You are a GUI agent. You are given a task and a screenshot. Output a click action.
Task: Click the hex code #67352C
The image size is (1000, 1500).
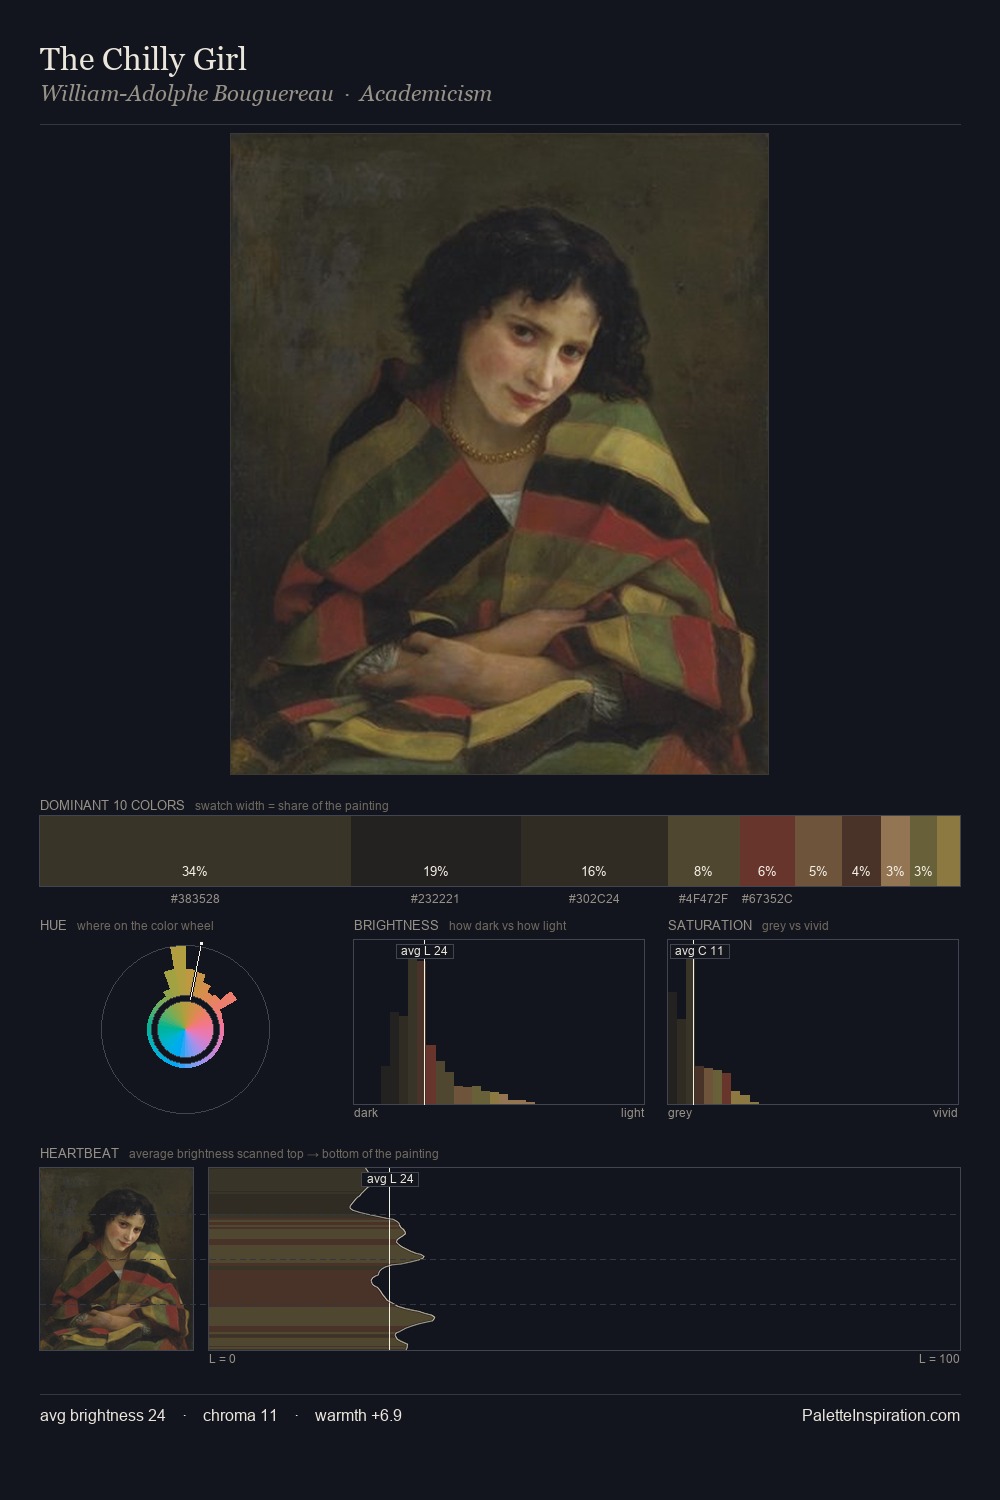(767, 899)
